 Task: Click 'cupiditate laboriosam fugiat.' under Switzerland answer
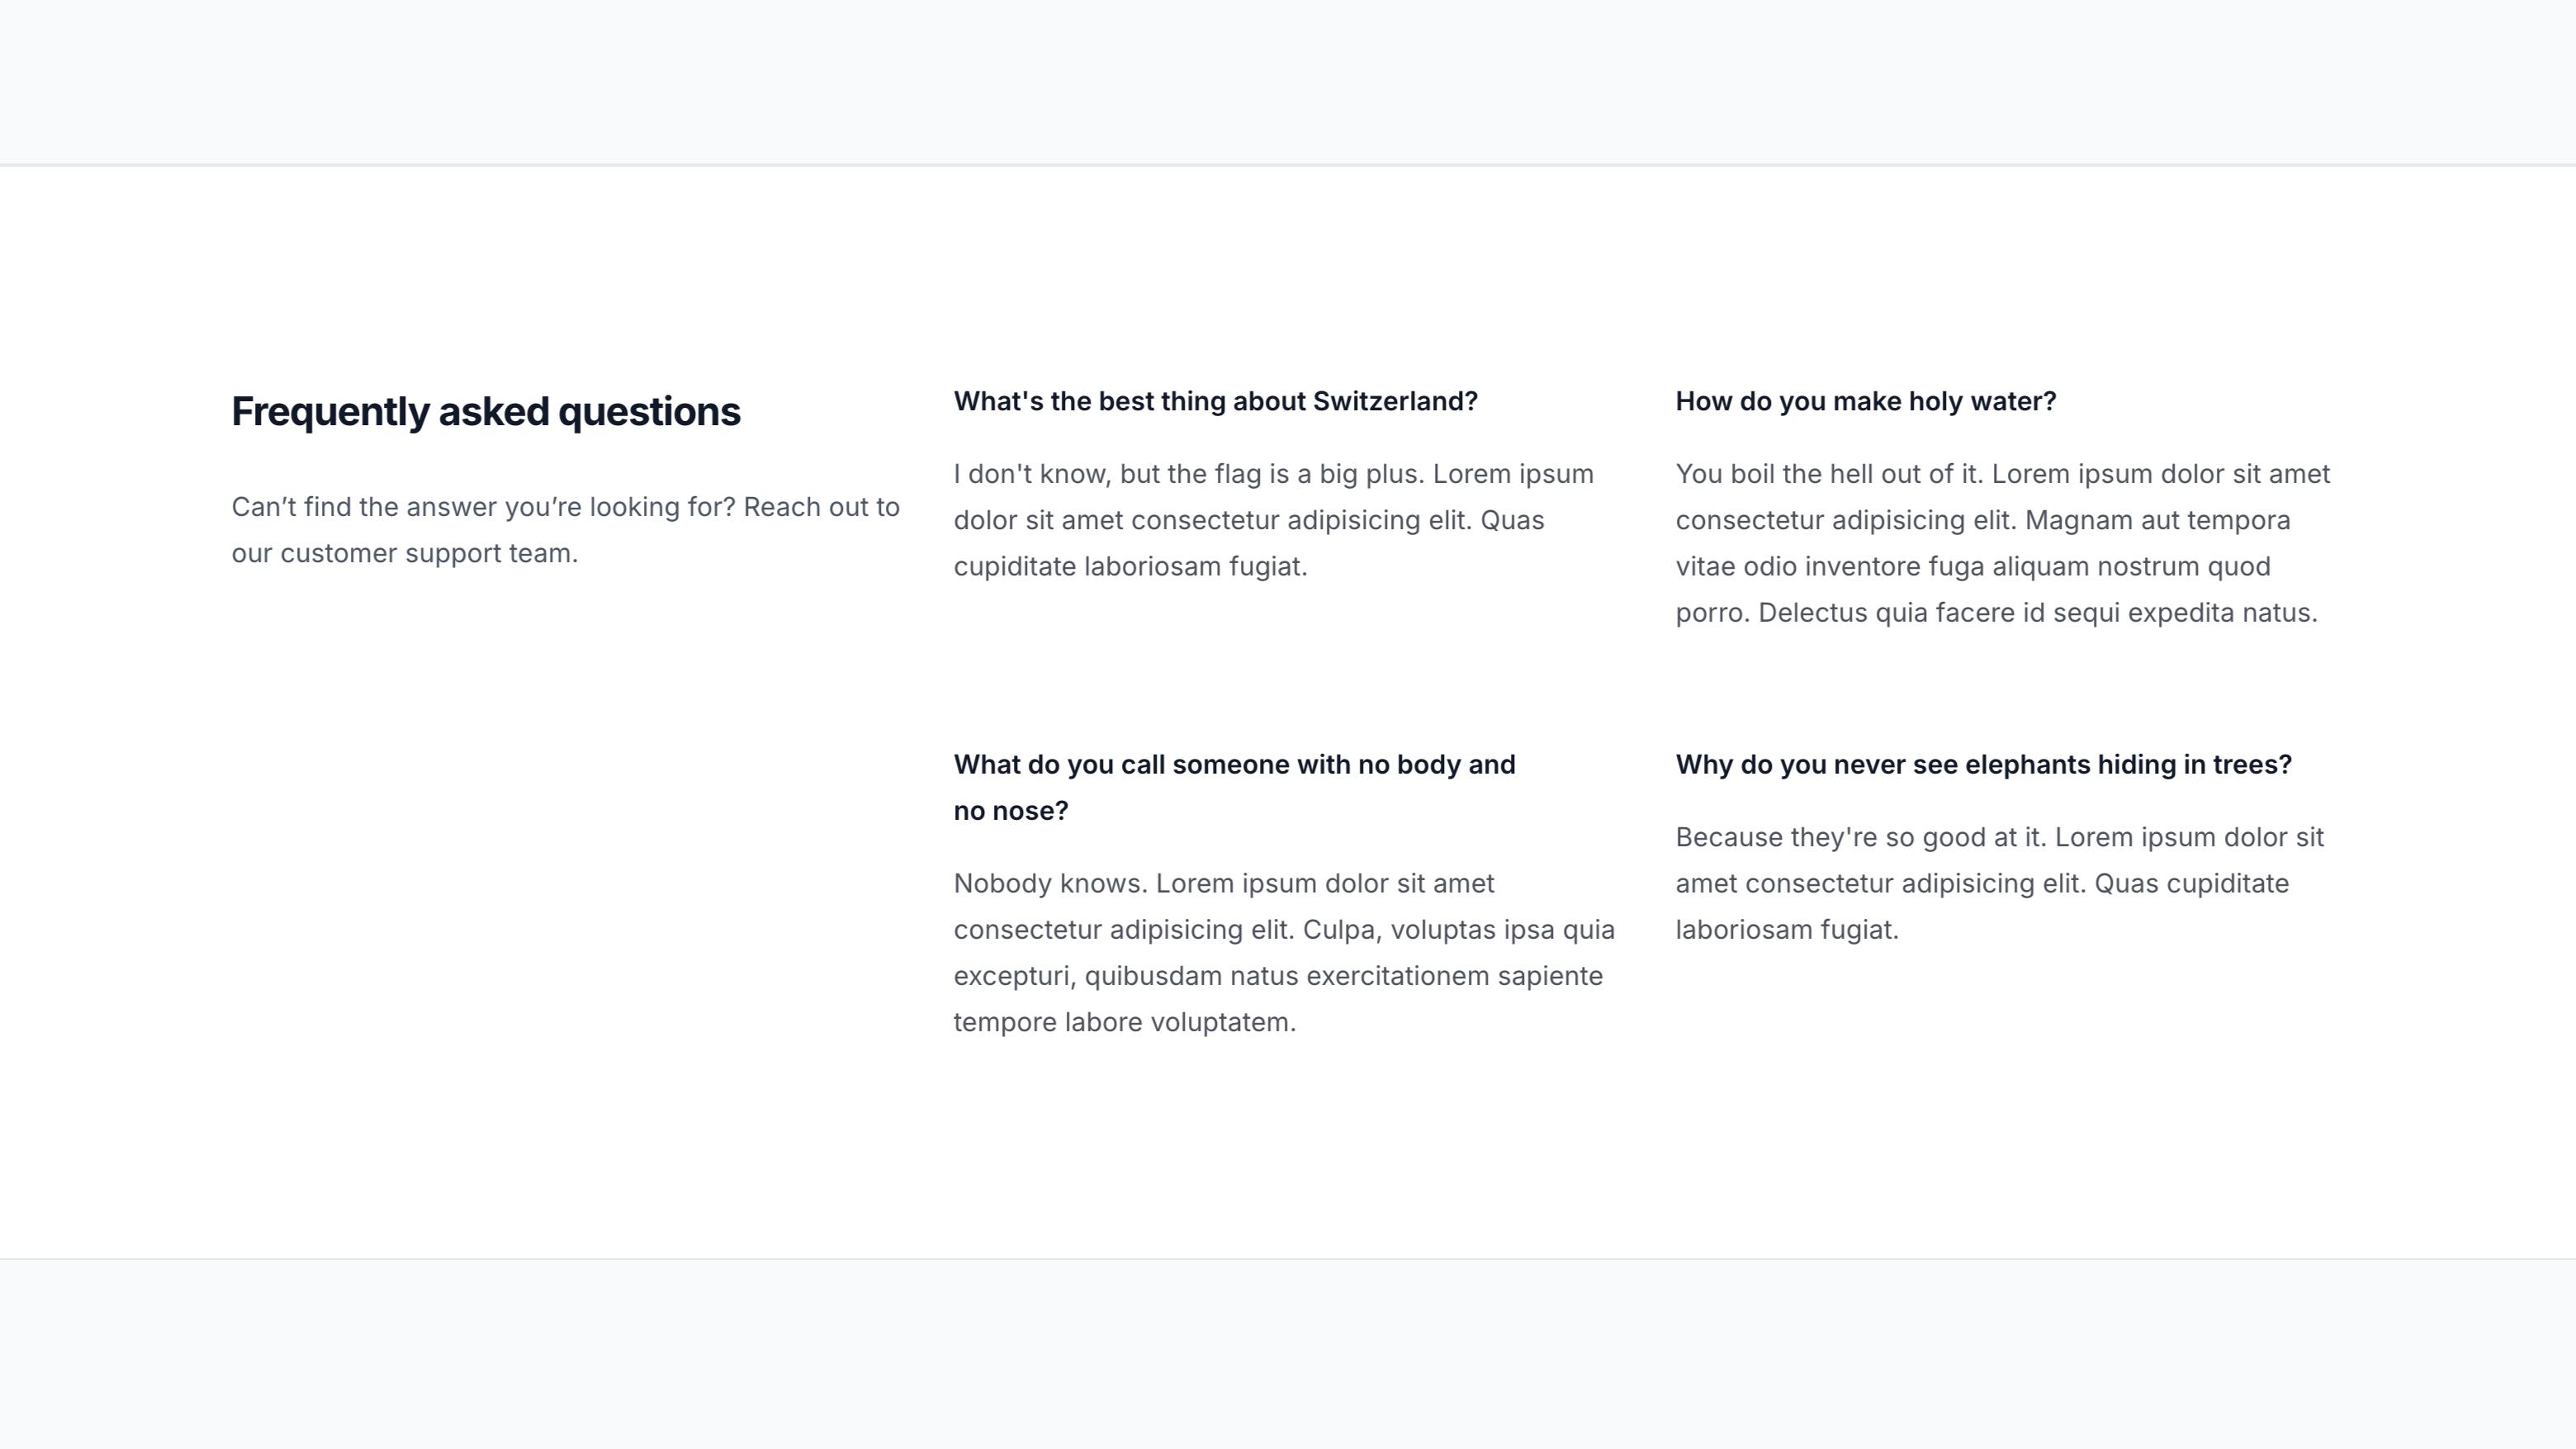pyautogui.click(x=1130, y=567)
